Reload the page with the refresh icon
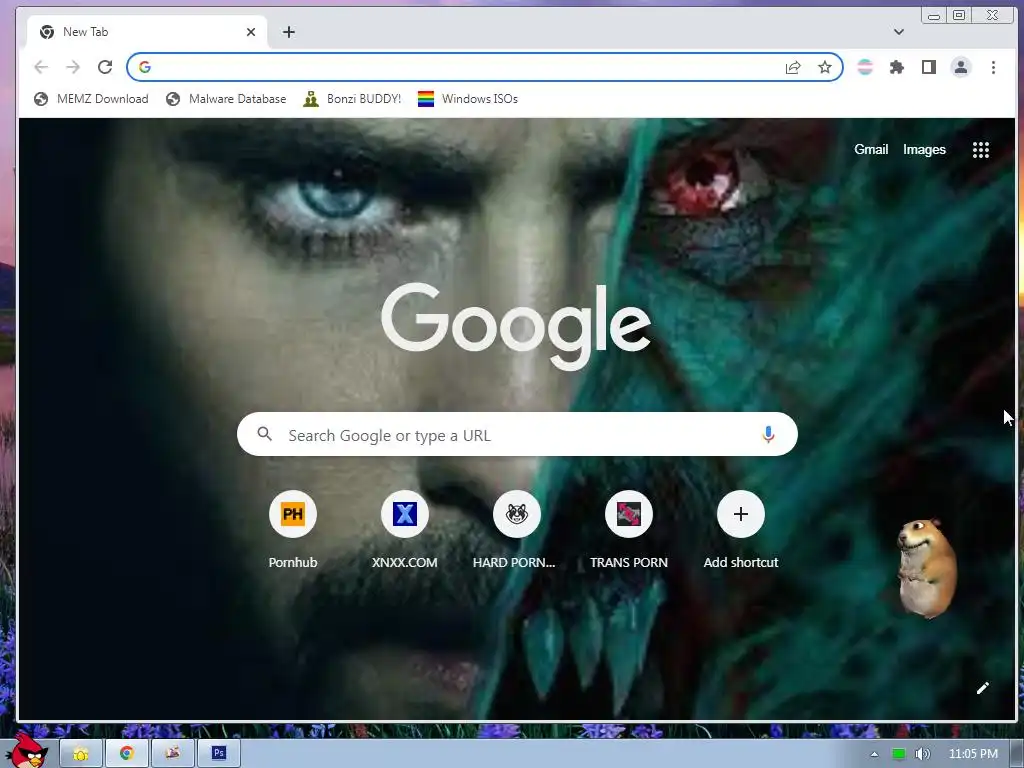 click(x=105, y=67)
